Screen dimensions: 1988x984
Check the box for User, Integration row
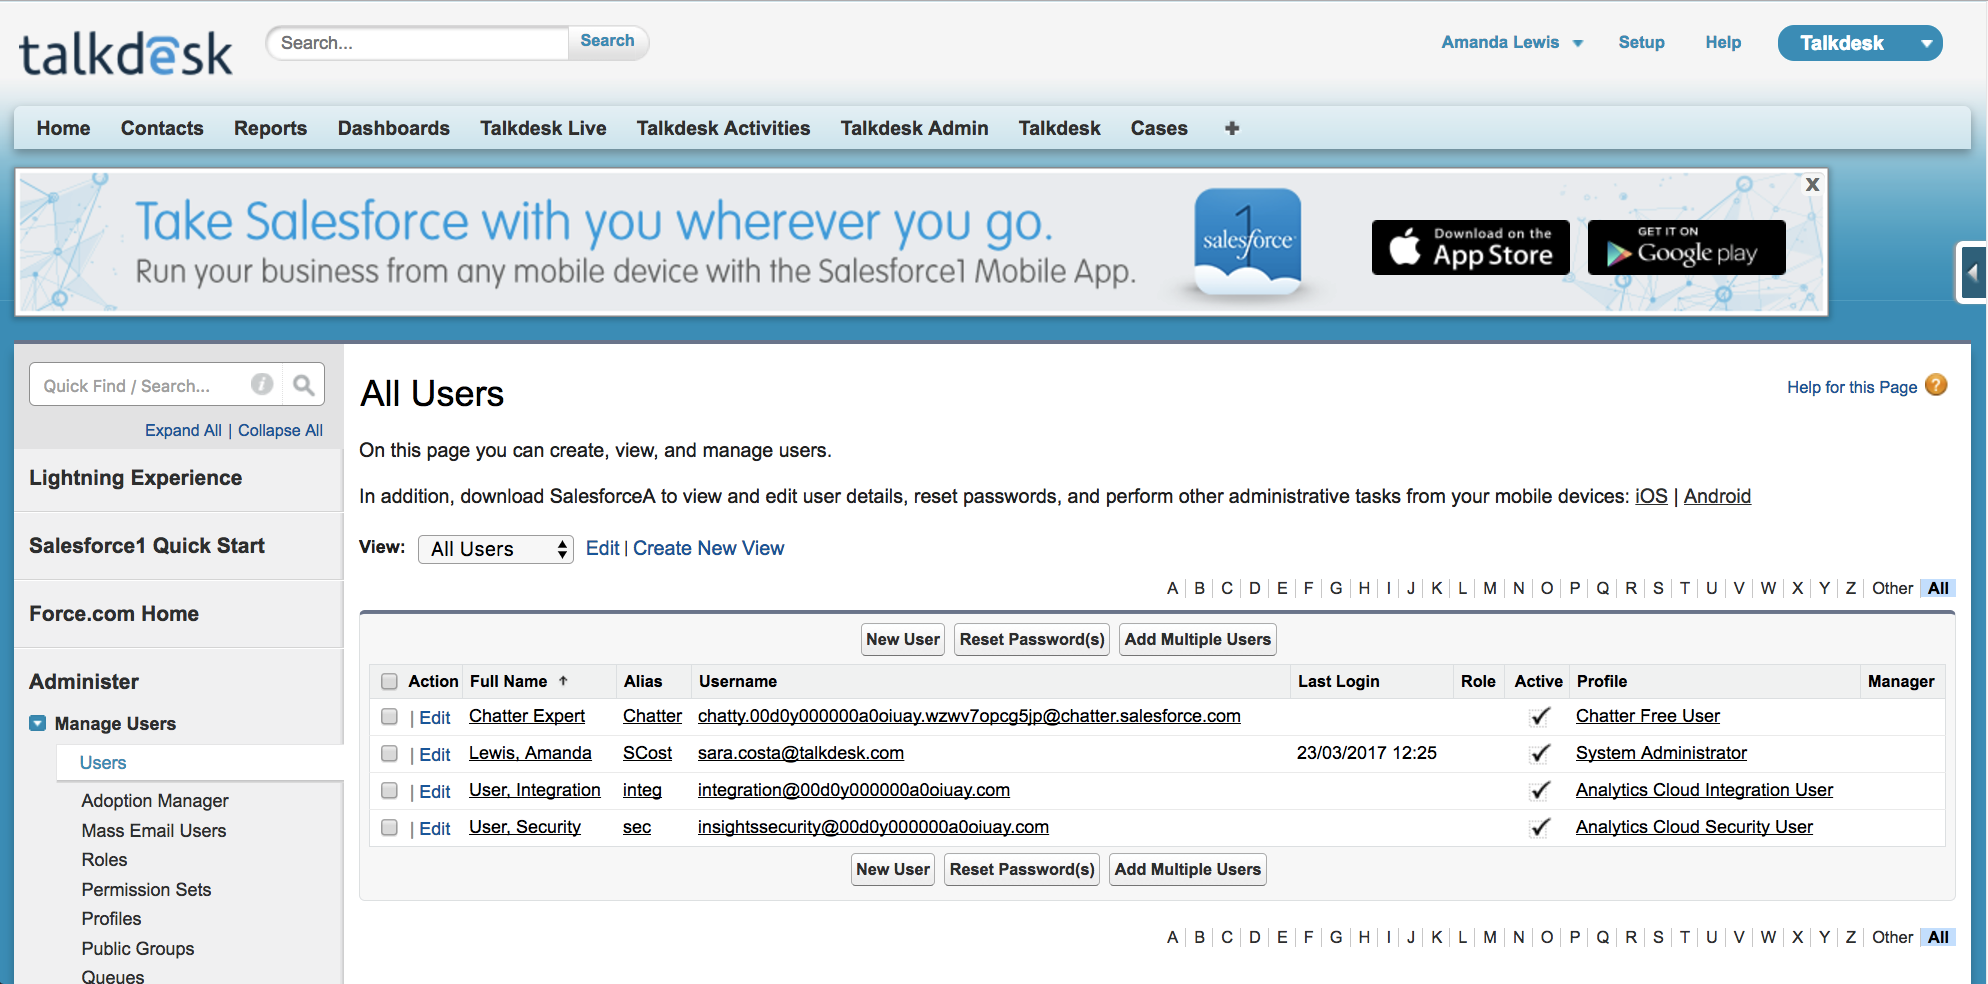(x=389, y=791)
